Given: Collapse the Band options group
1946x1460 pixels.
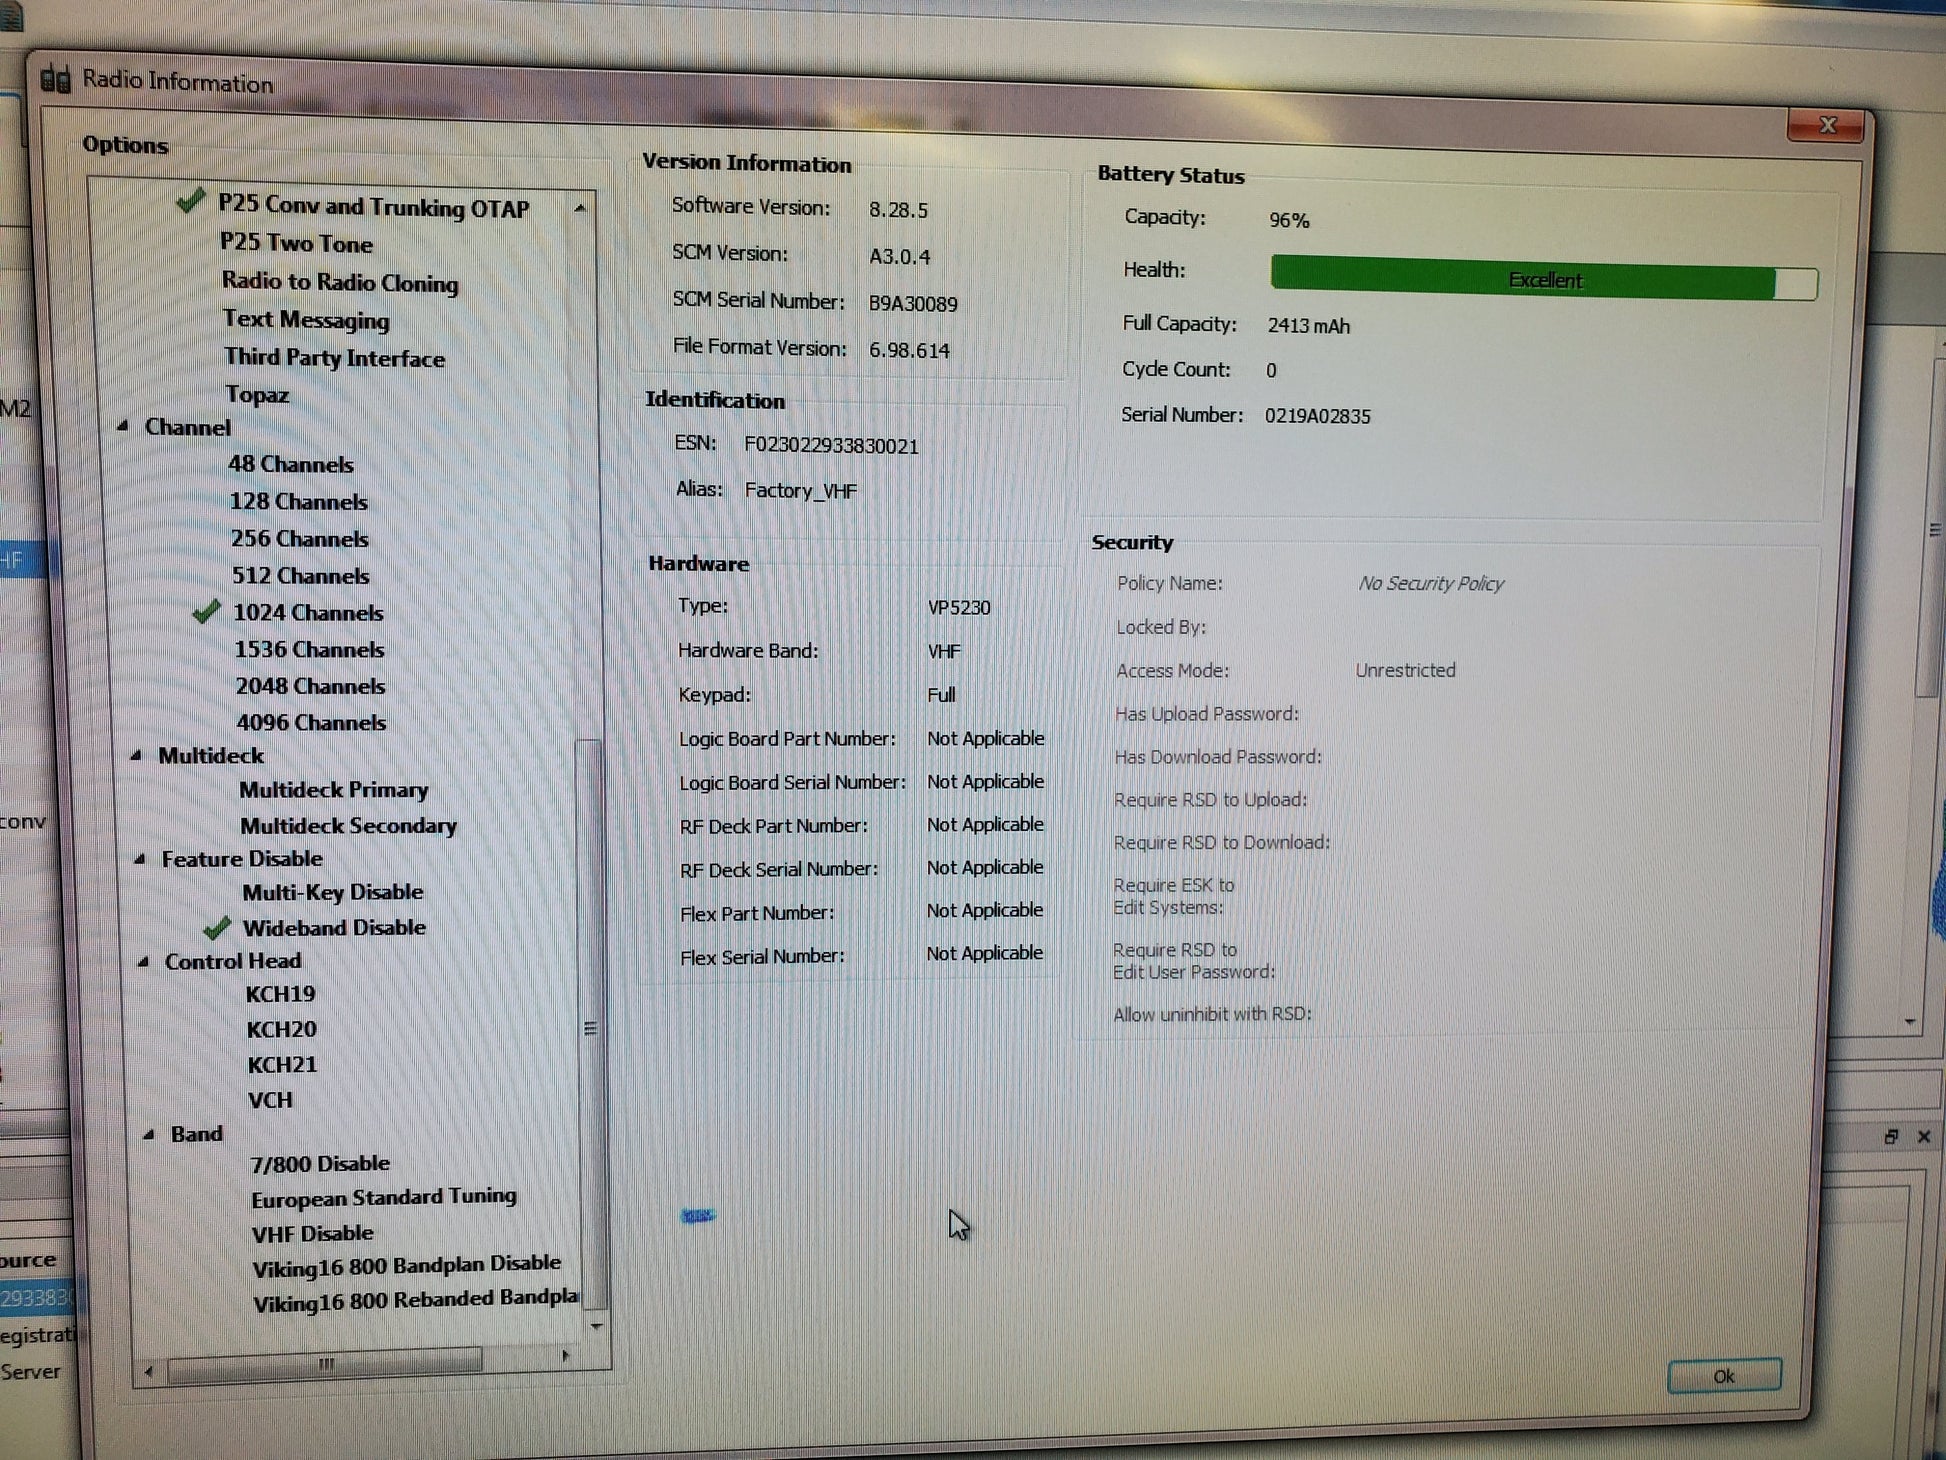Looking at the screenshot, I should pos(149,1134).
